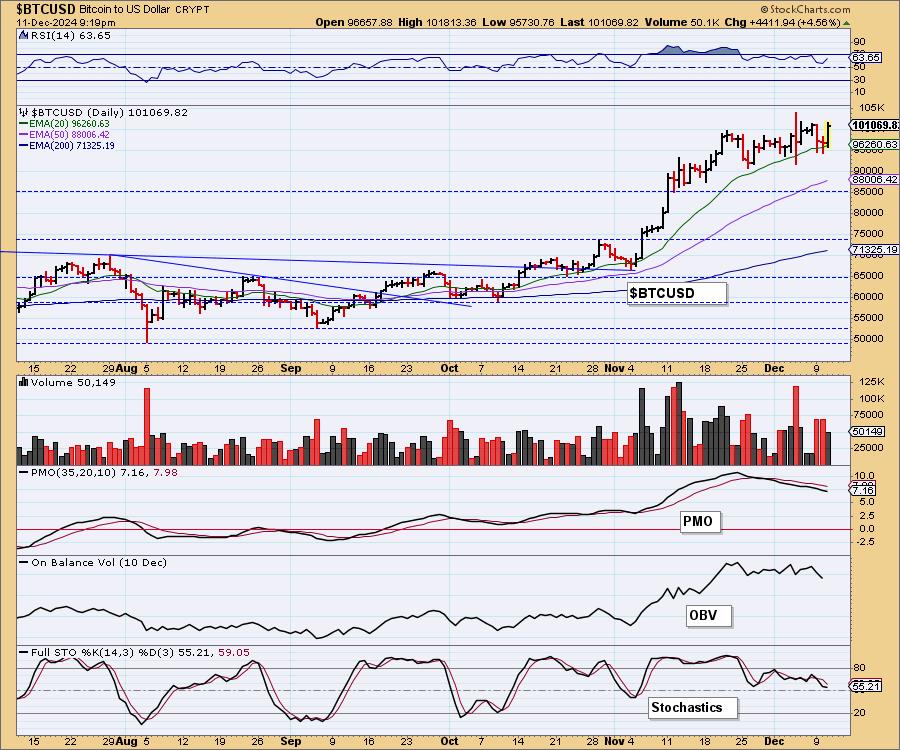This screenshot has width=900, height=750.
Task: Click 'Sep' on the price panel date axis
Action: (290, 368)
